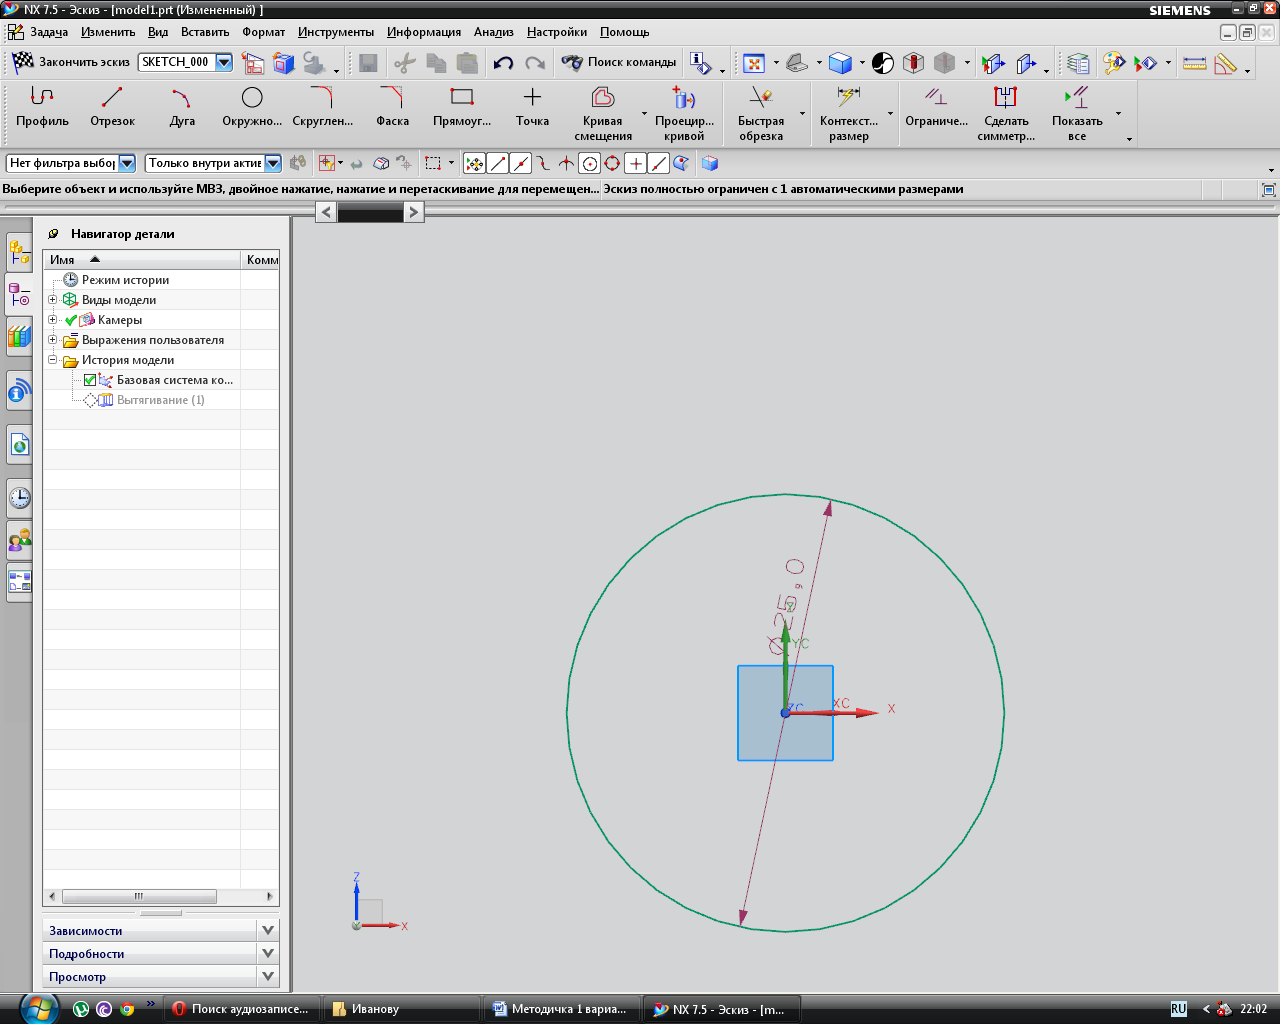1280x1024 pixels.
Task: Choose the Точка point tool
Action: (x=532, y=107)
